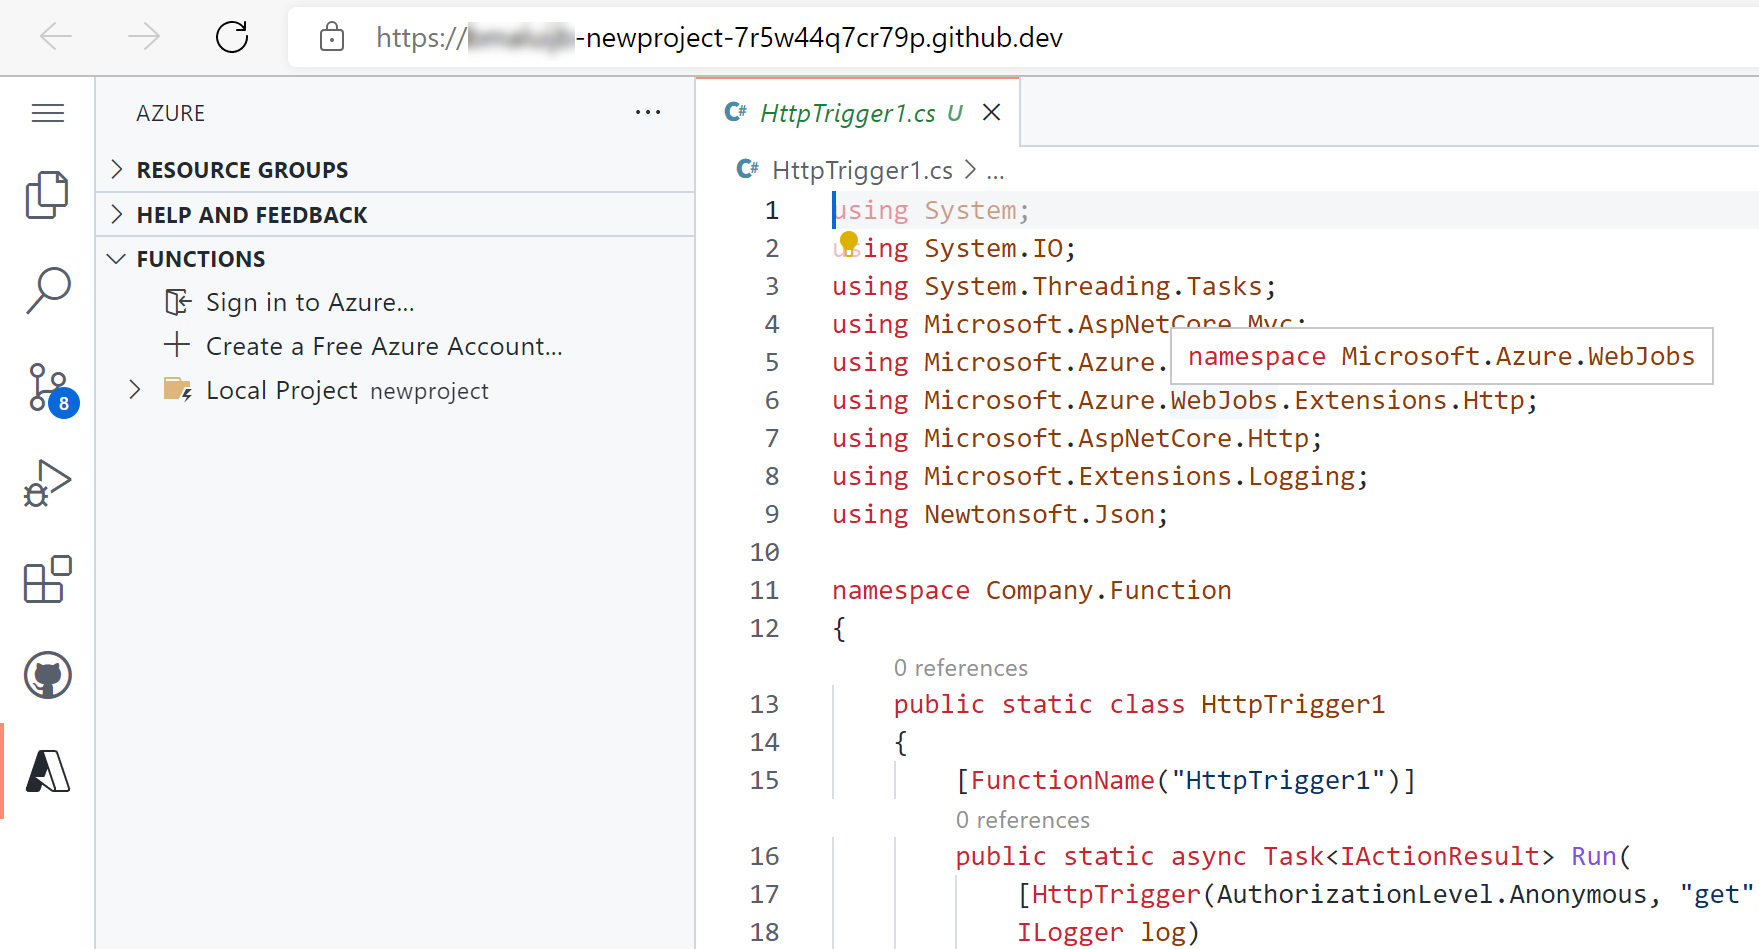Reload the browser page
The height and width of the screenshot is (949, 1759).
point(232,37)
